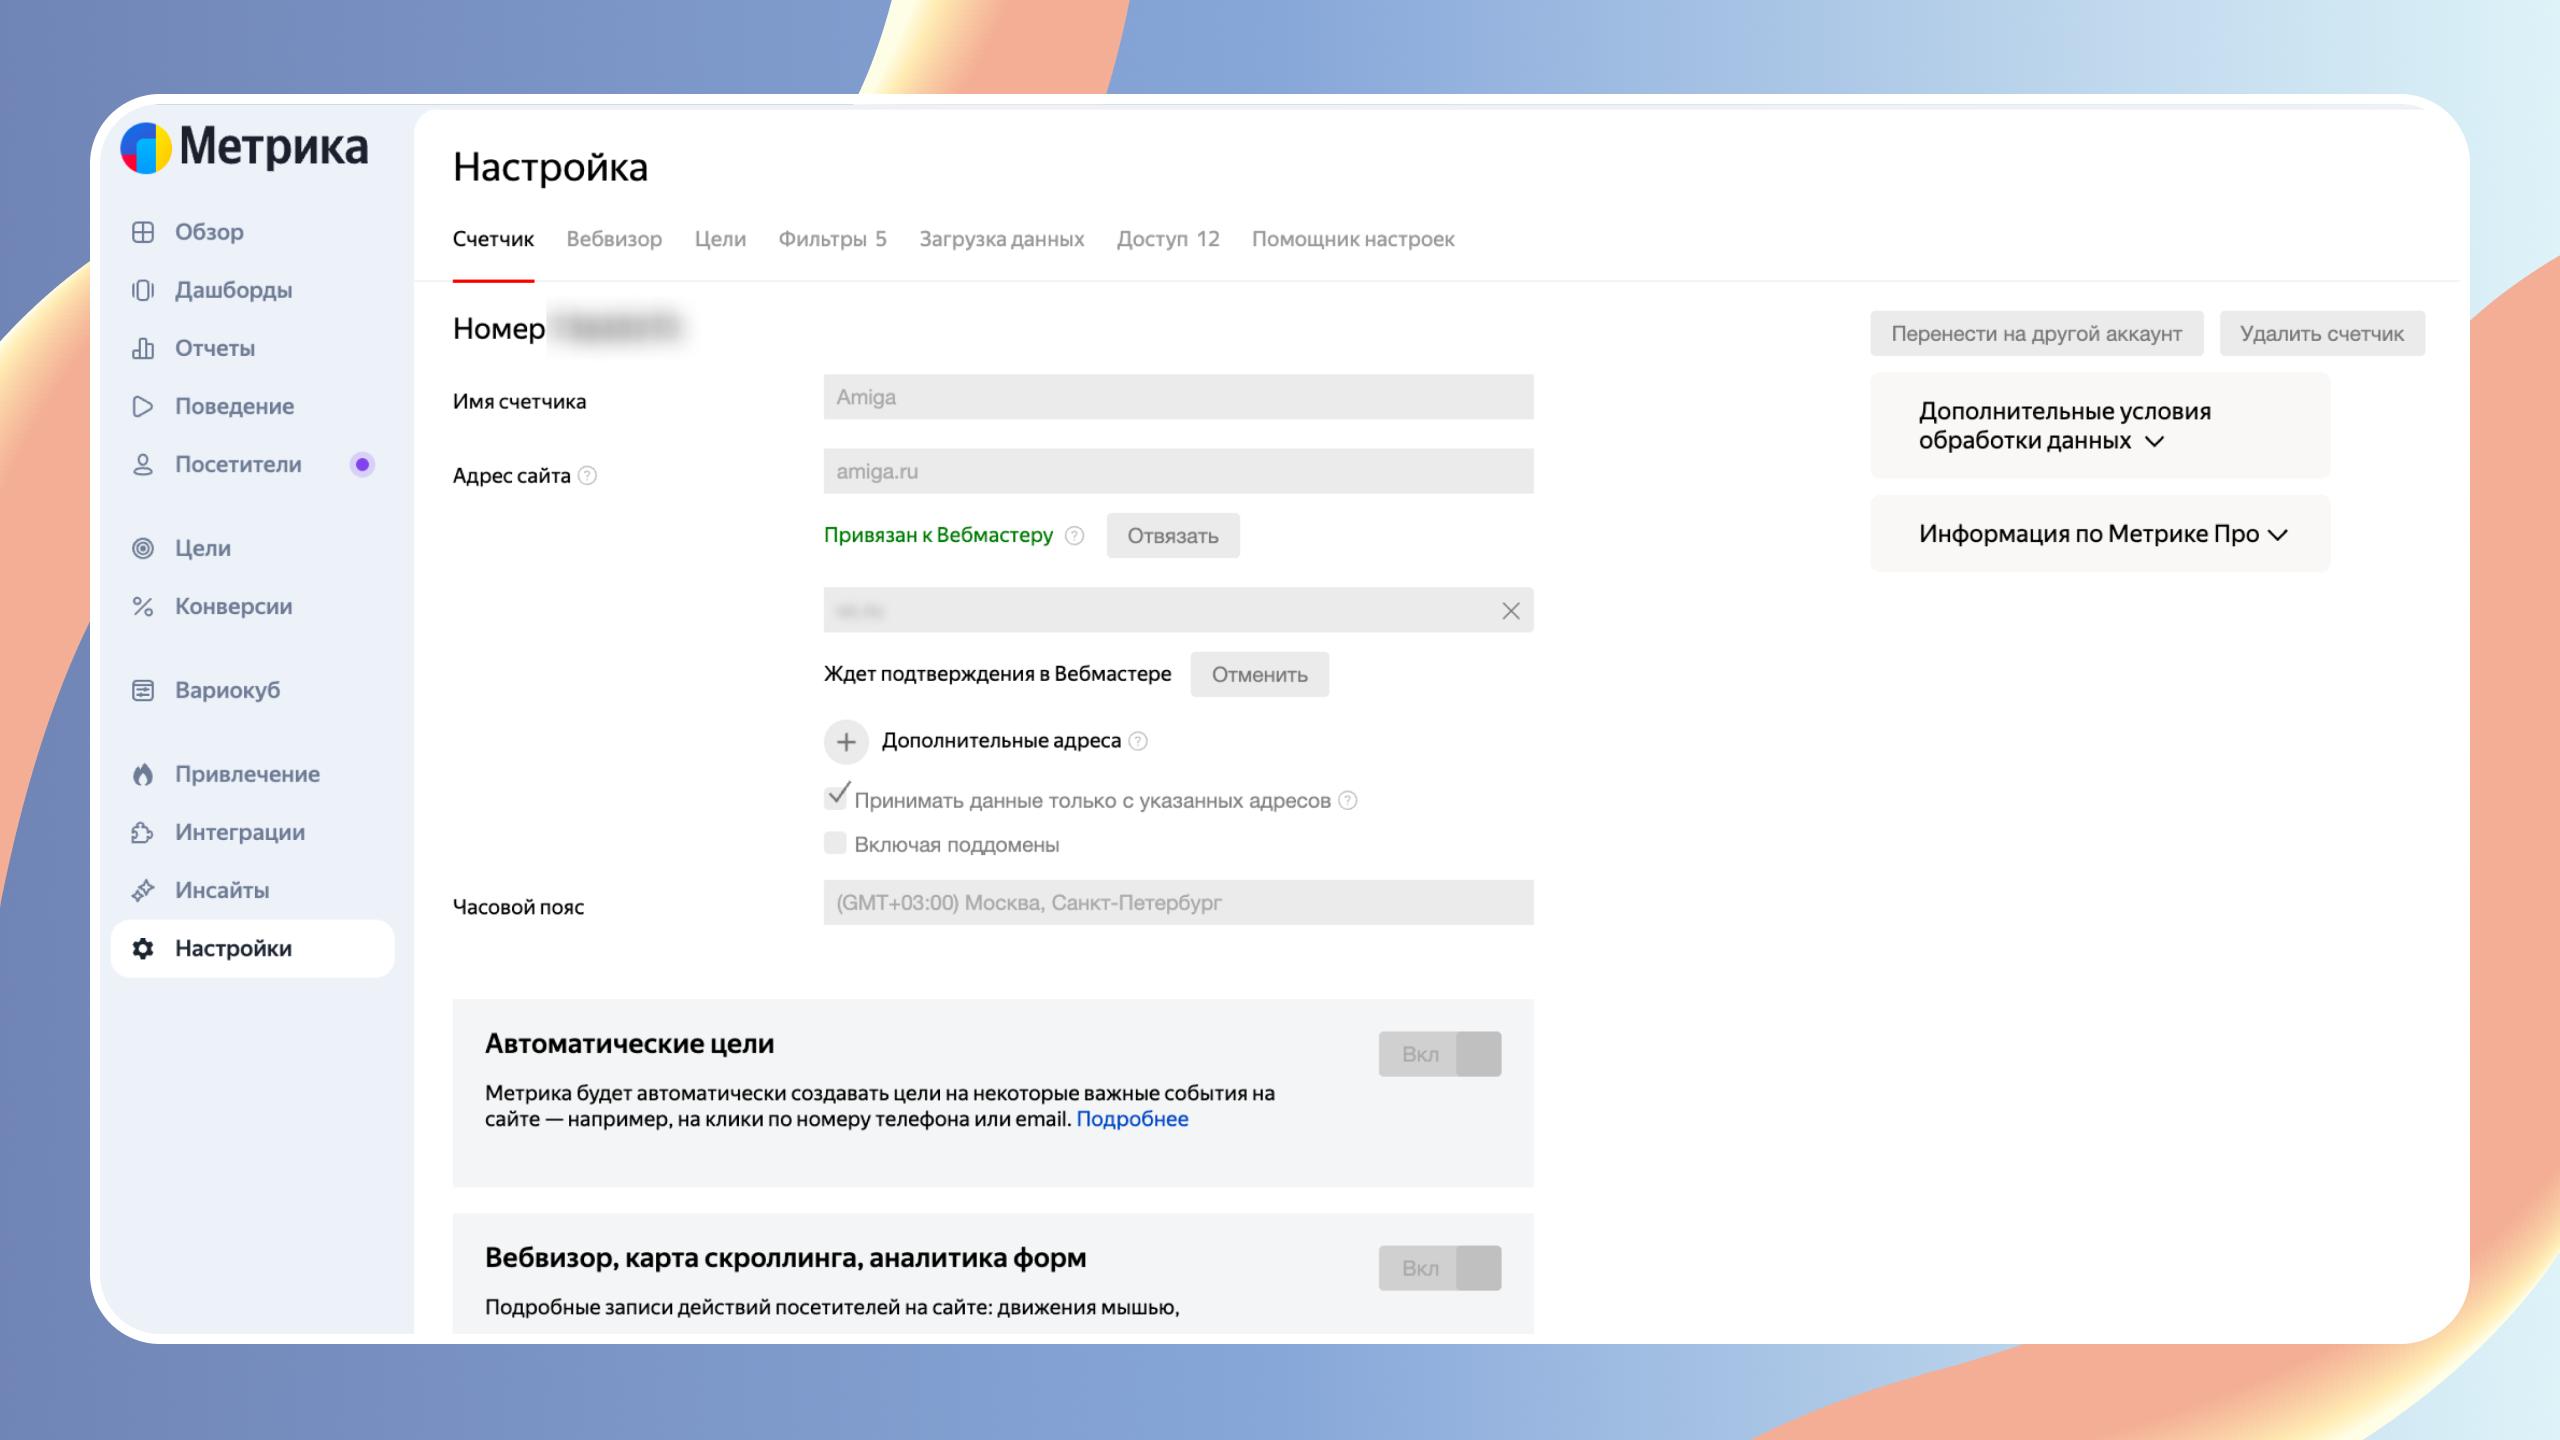
Task: Open the Фильтры 5 tab
Action: click(833, 239)
